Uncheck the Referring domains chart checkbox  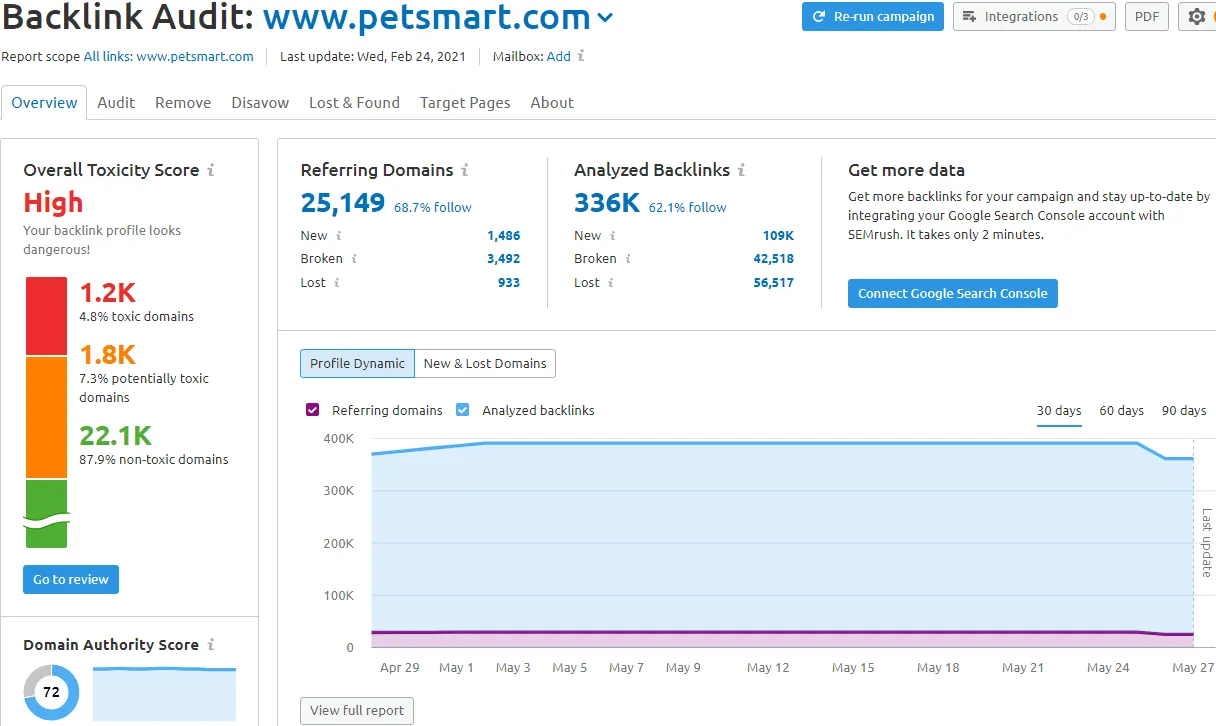click(313, 410)
